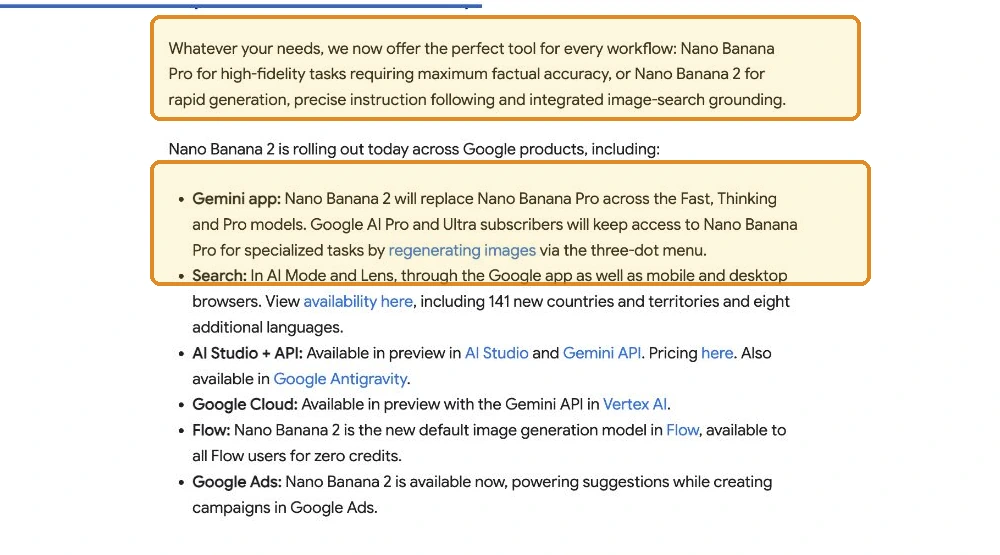The image size is (1000, 555).
Task: Follow the 'Gemini API' link
Action: [x=601, y=353]
